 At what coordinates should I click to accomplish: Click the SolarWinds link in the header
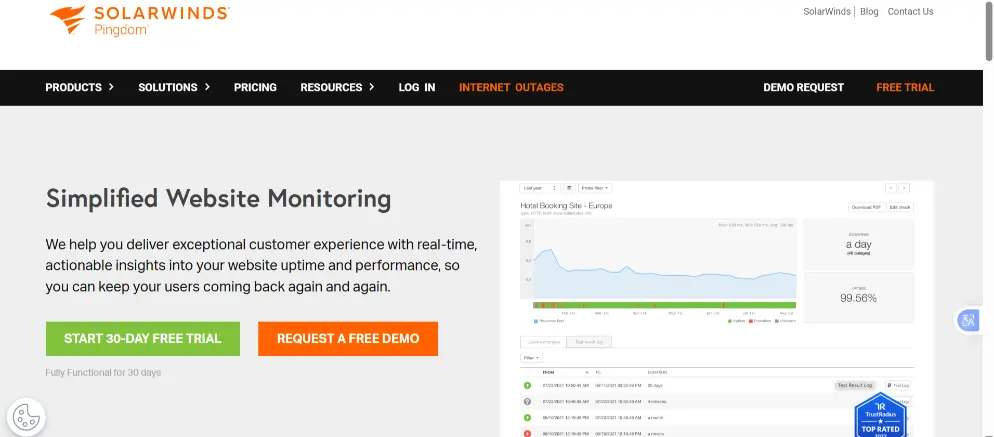(827, 11)
